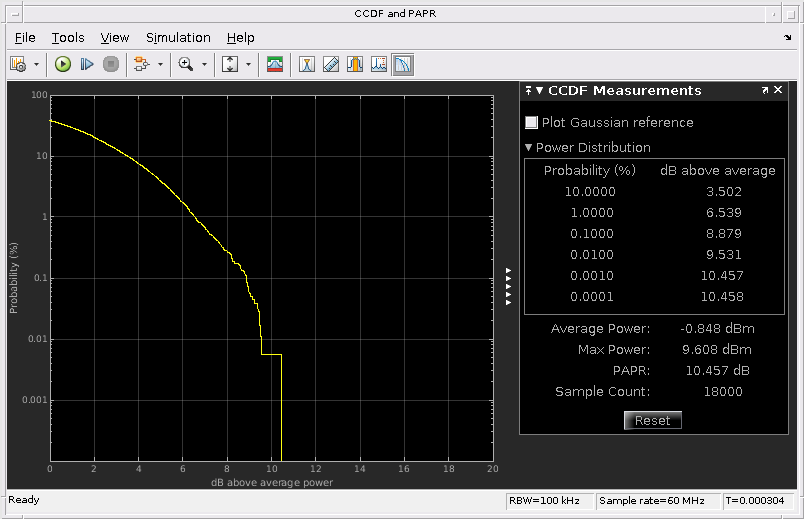Viewport: 804px width, 519px height.
Task: Open the block highlight dropdown arrow
Action: 160,65
